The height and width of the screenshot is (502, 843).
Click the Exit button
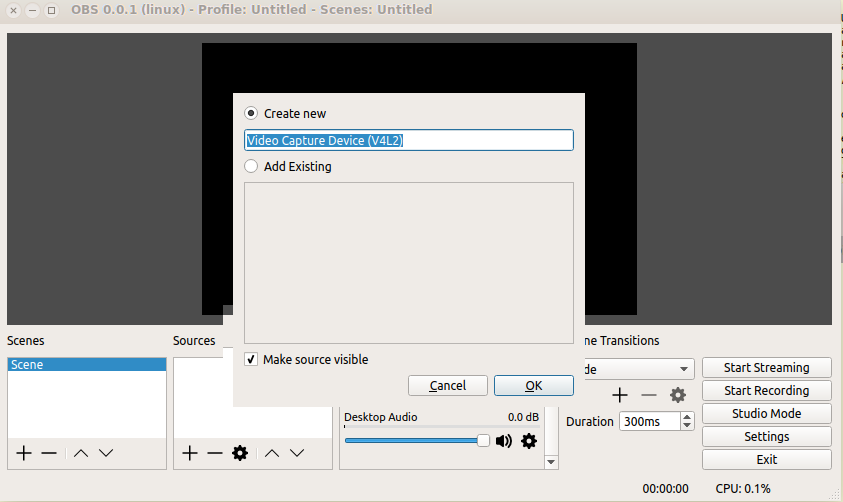(767, 460)
